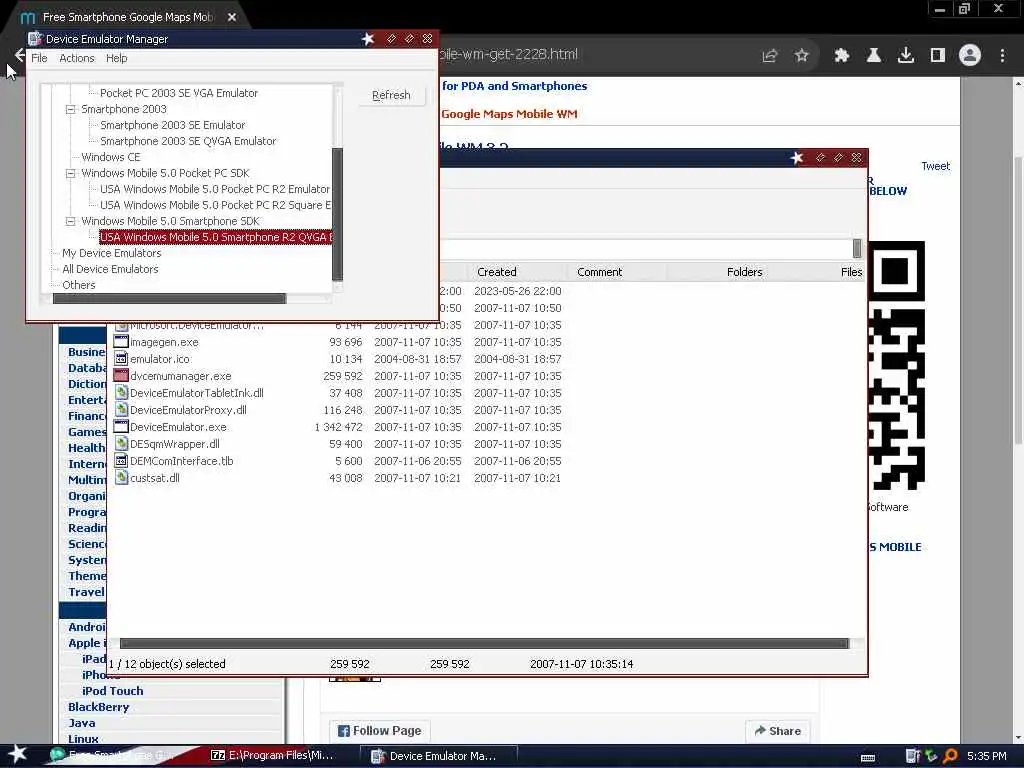This screenshot has height=768, width=1024.
Task: Select the Others tree node
Action: [x=78, y=285]
